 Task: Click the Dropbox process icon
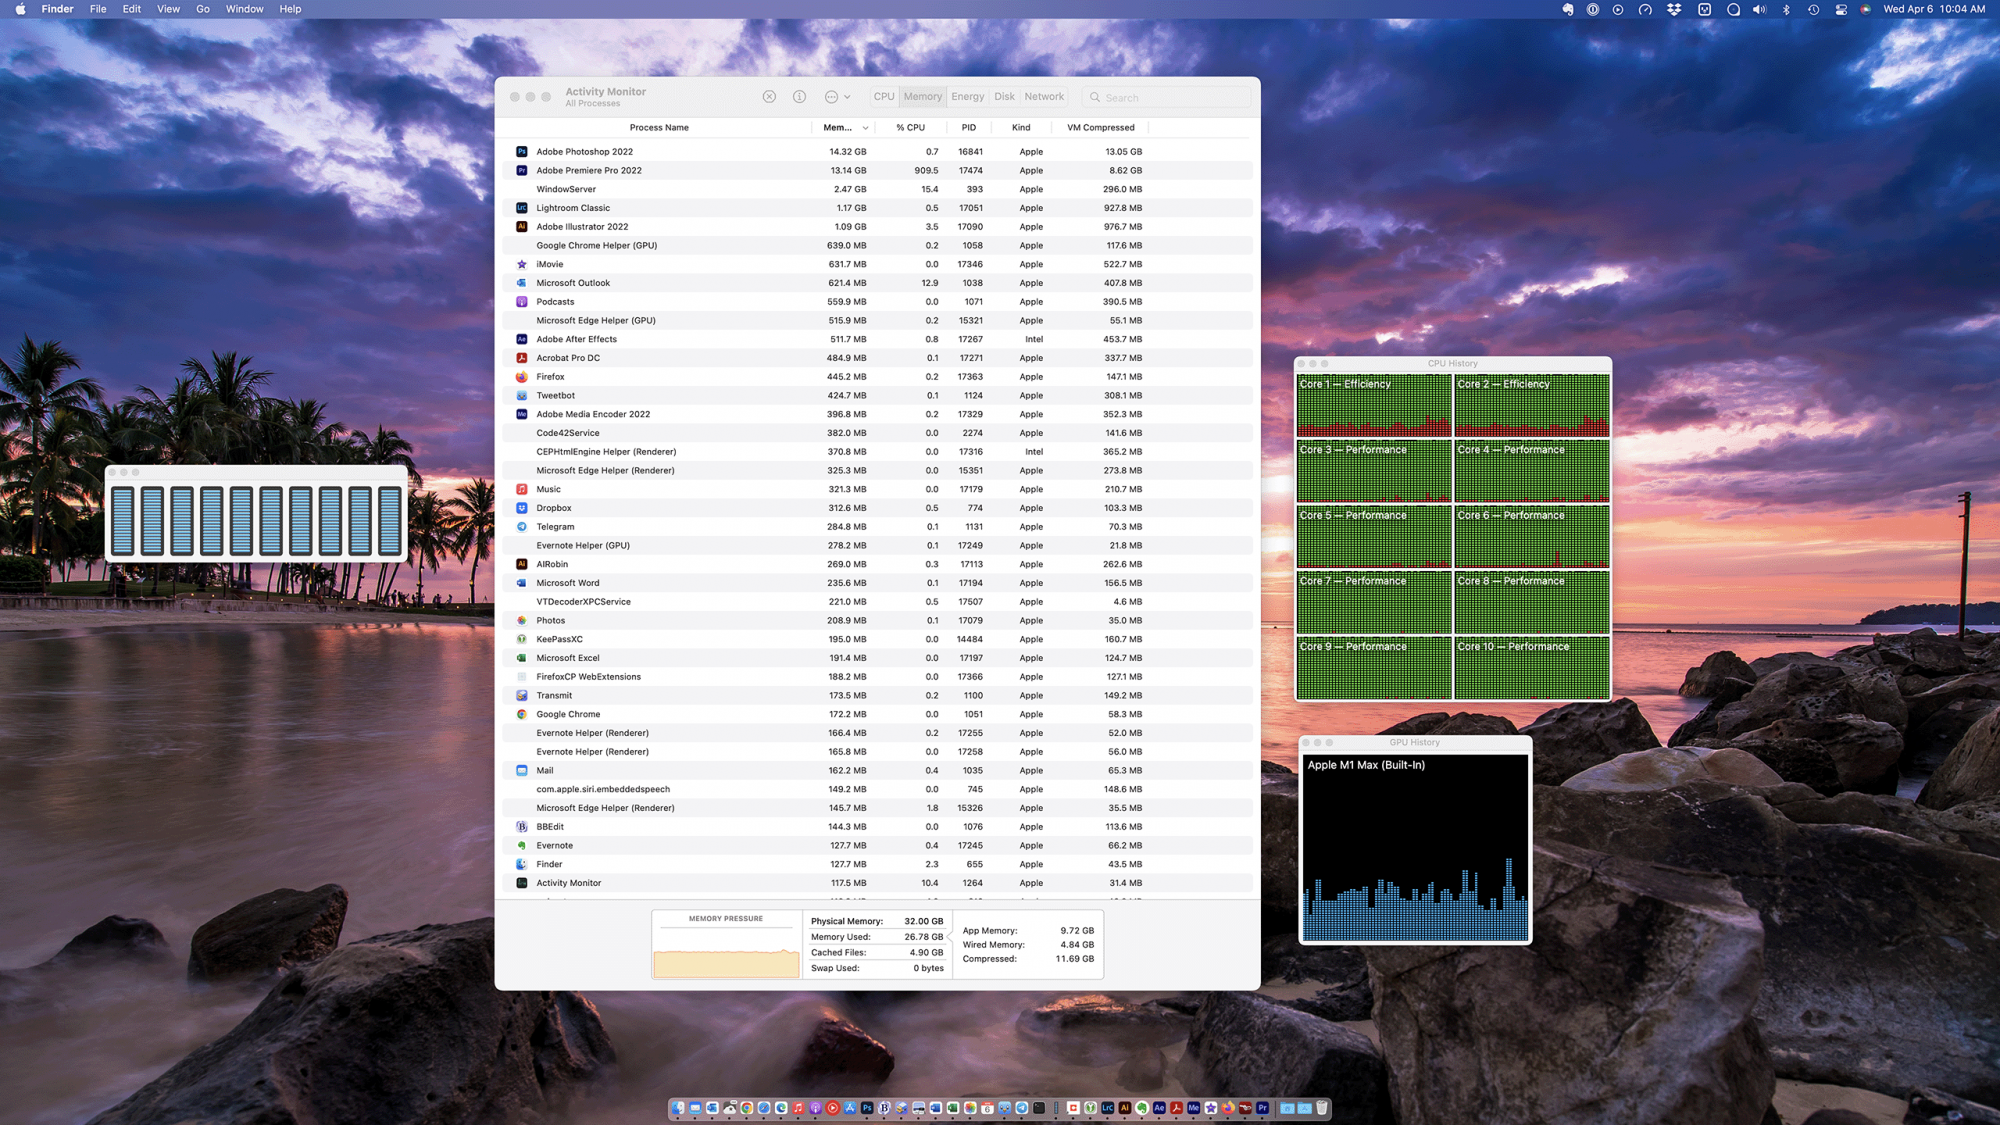(521, 508)
